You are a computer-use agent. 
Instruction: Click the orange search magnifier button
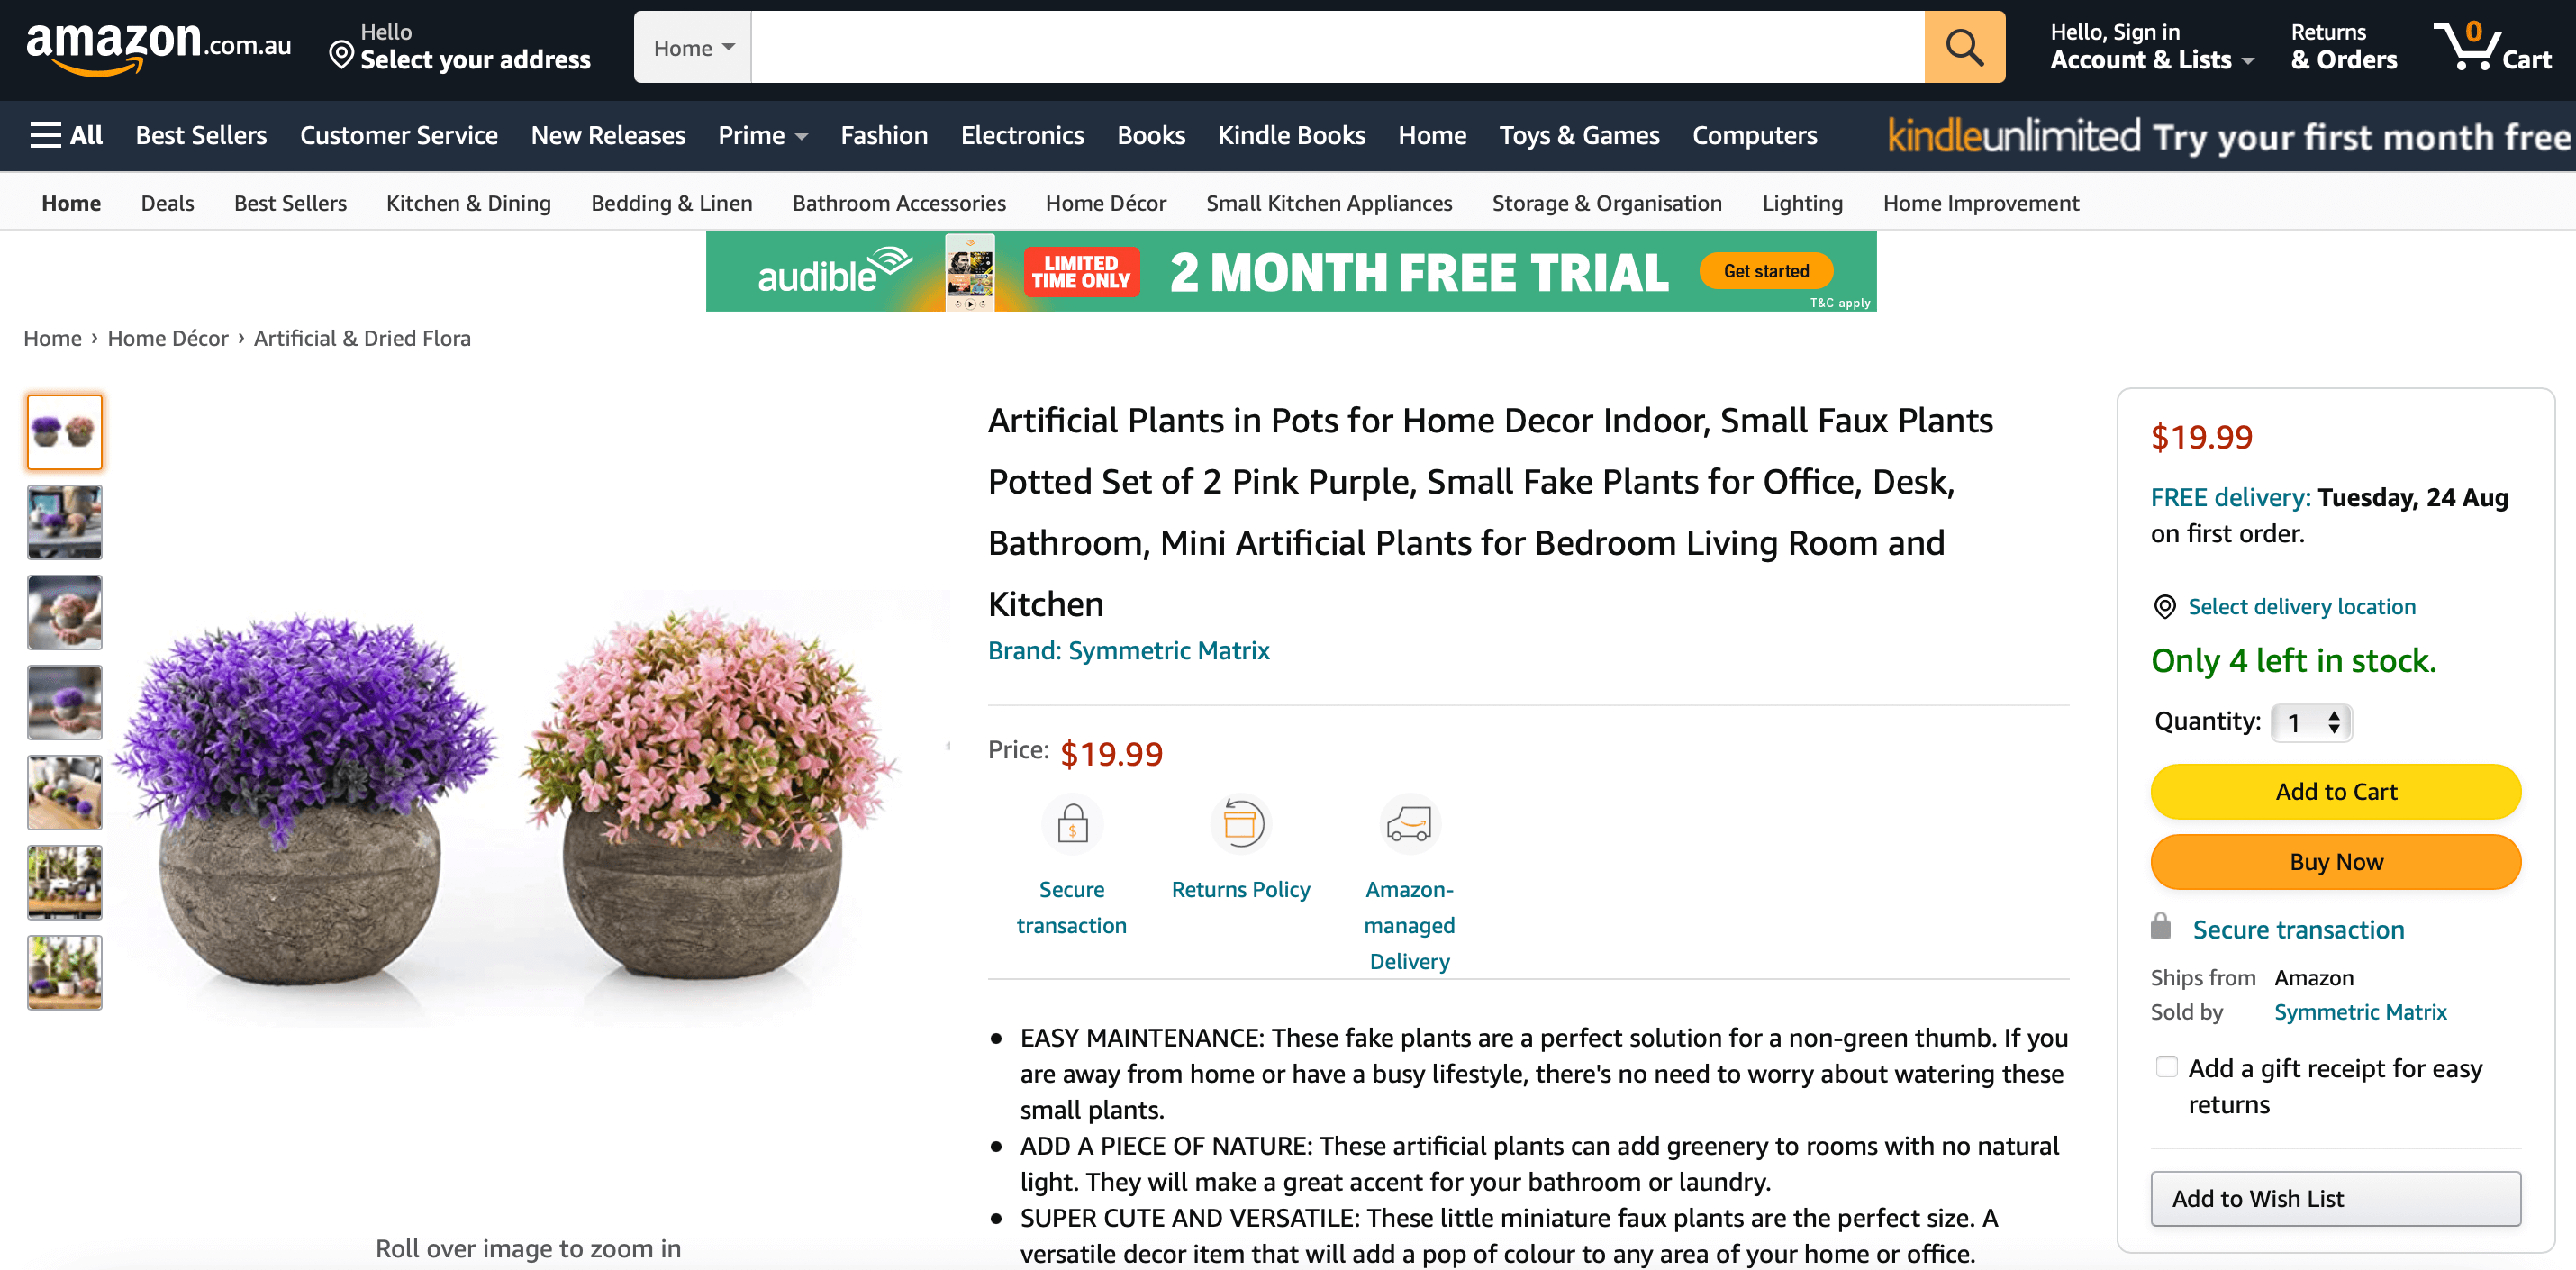pyautogui.click(x=1964, y=47)
